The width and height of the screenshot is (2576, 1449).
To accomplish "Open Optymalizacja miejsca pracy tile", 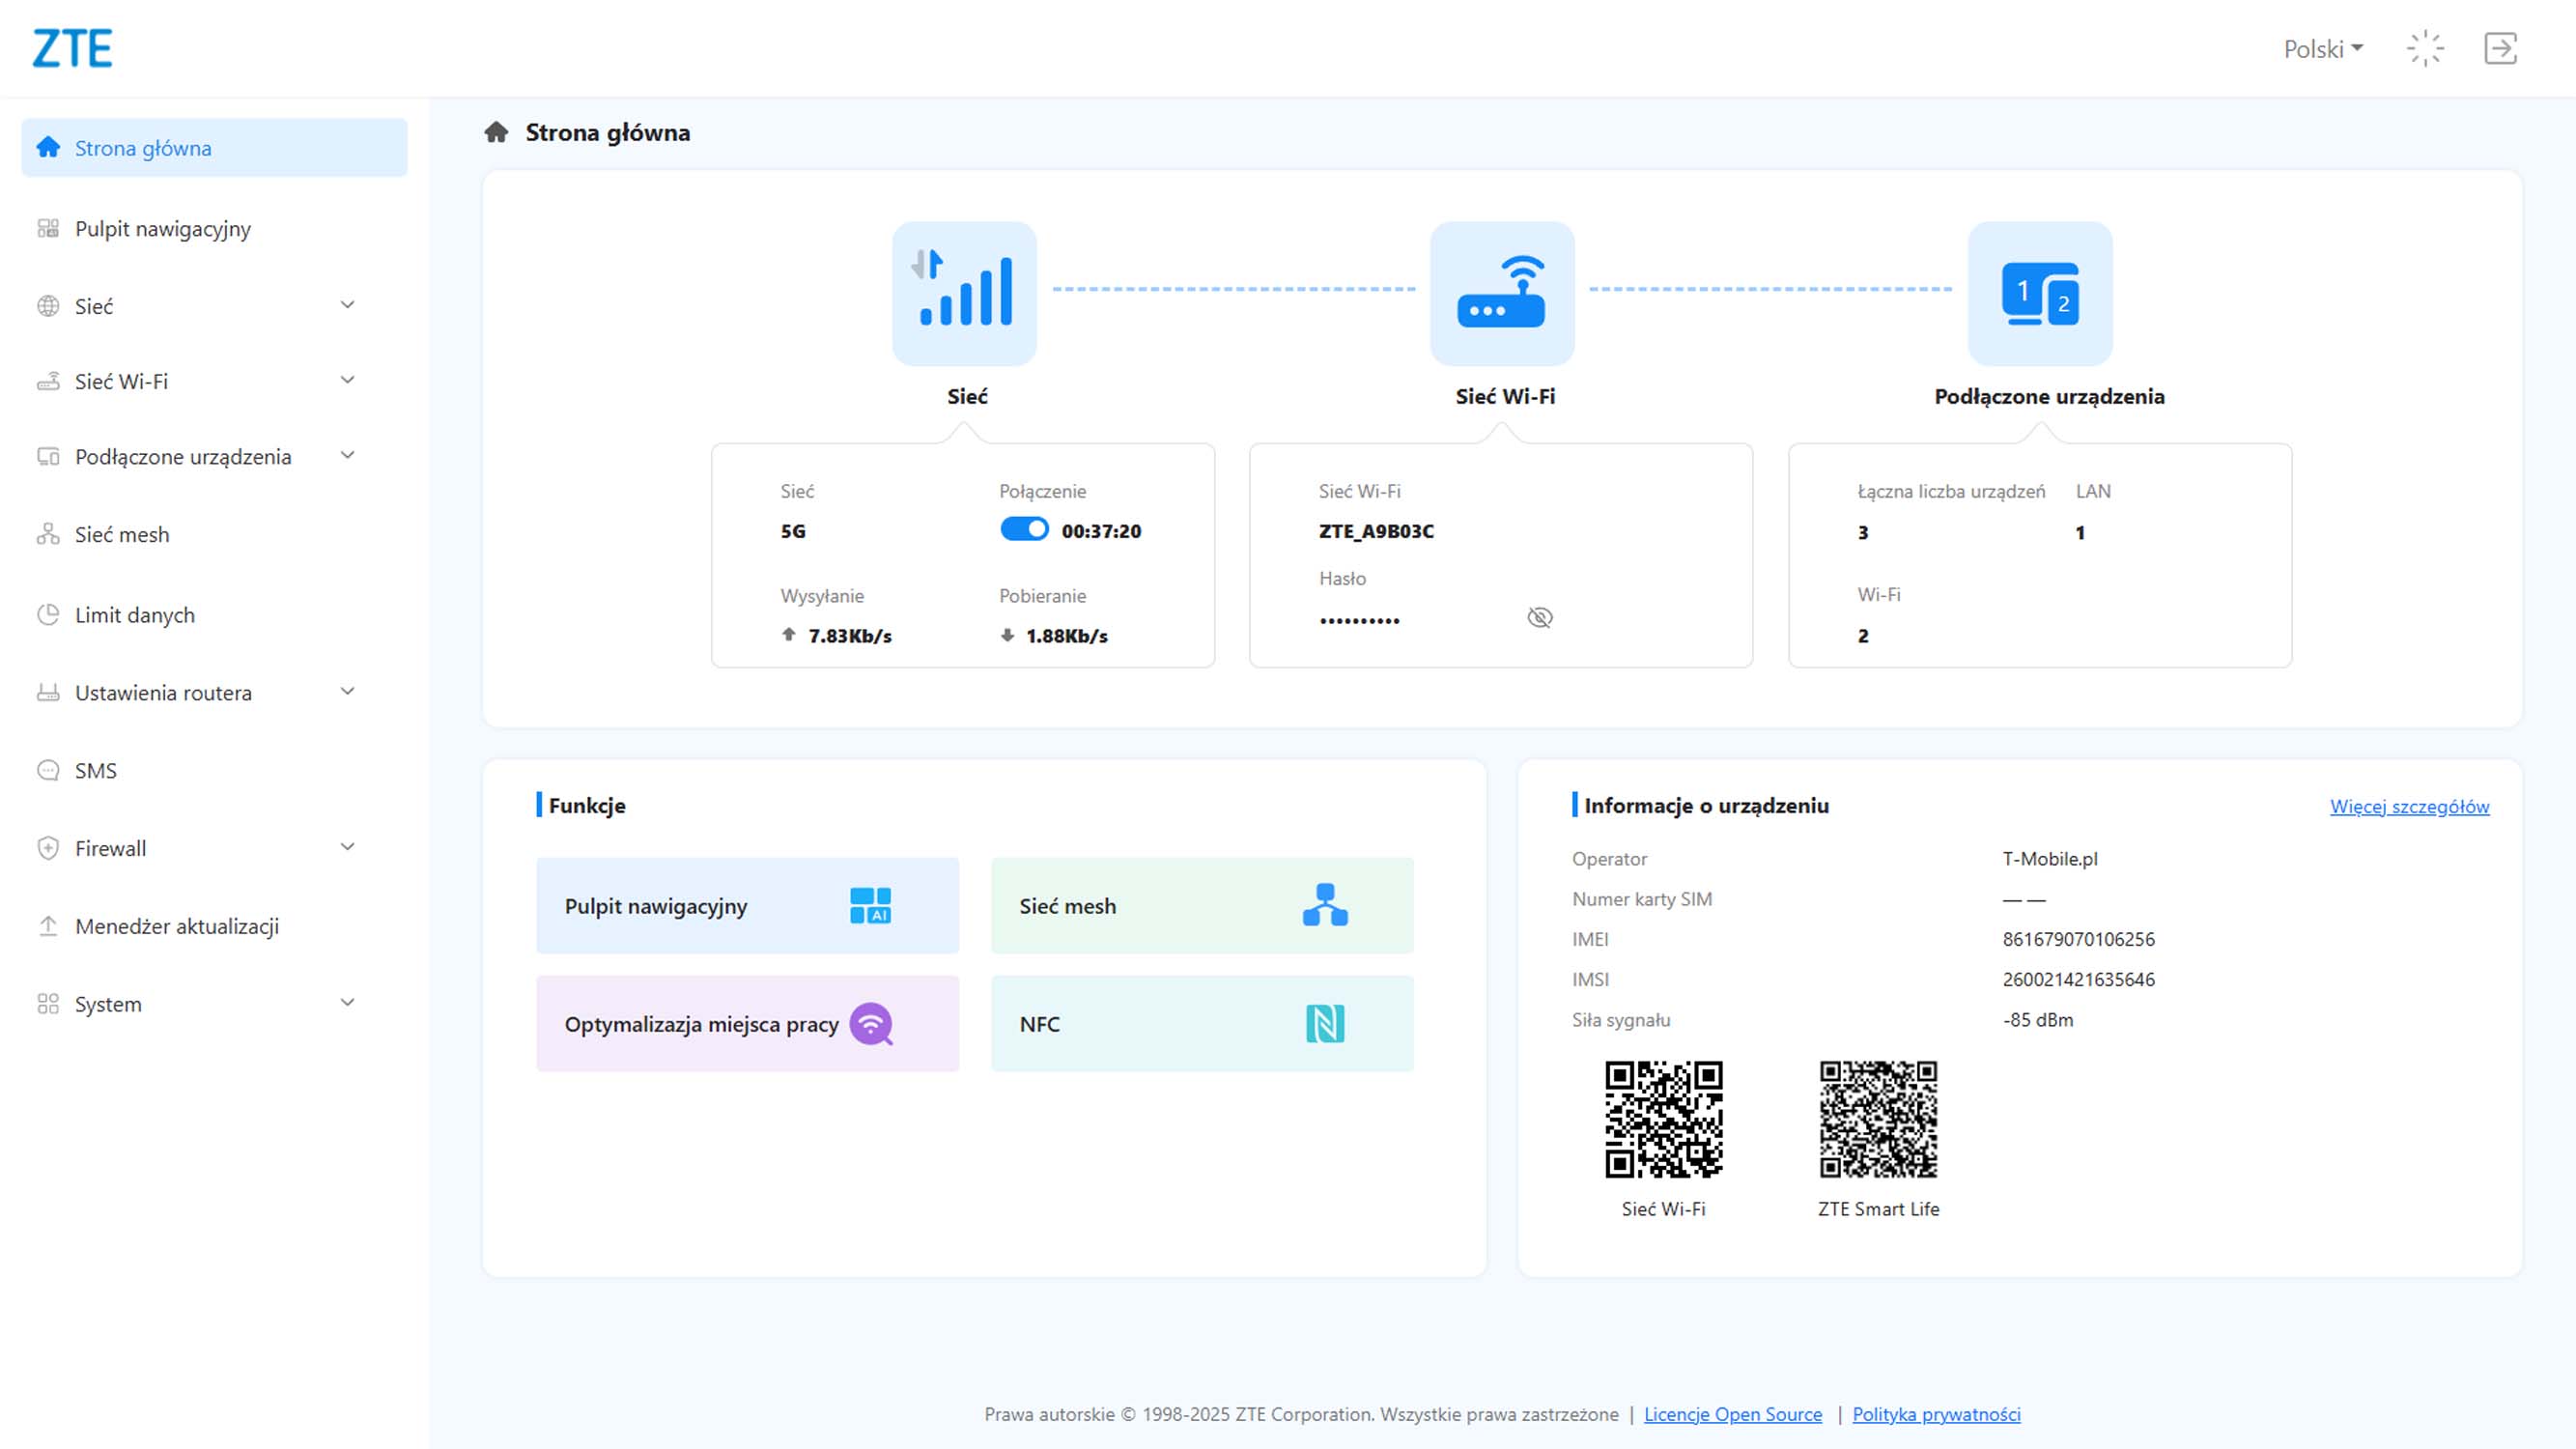I will point(747,1023).
